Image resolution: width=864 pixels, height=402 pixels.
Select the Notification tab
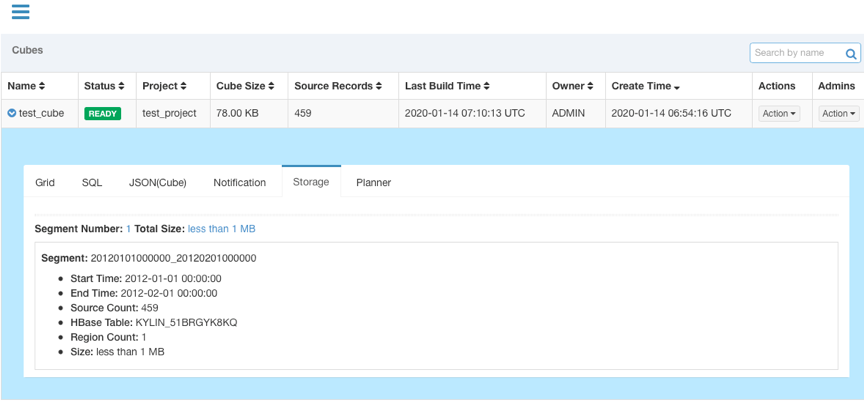tap(239, 182)
